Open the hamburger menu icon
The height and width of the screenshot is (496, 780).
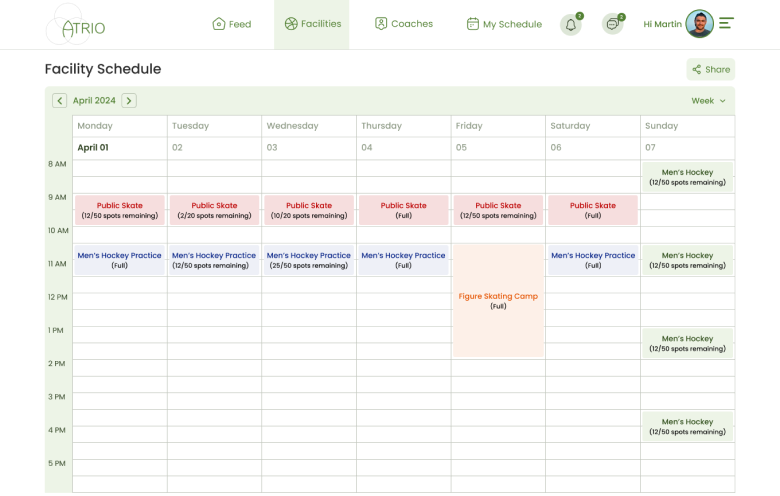(726, 23)
